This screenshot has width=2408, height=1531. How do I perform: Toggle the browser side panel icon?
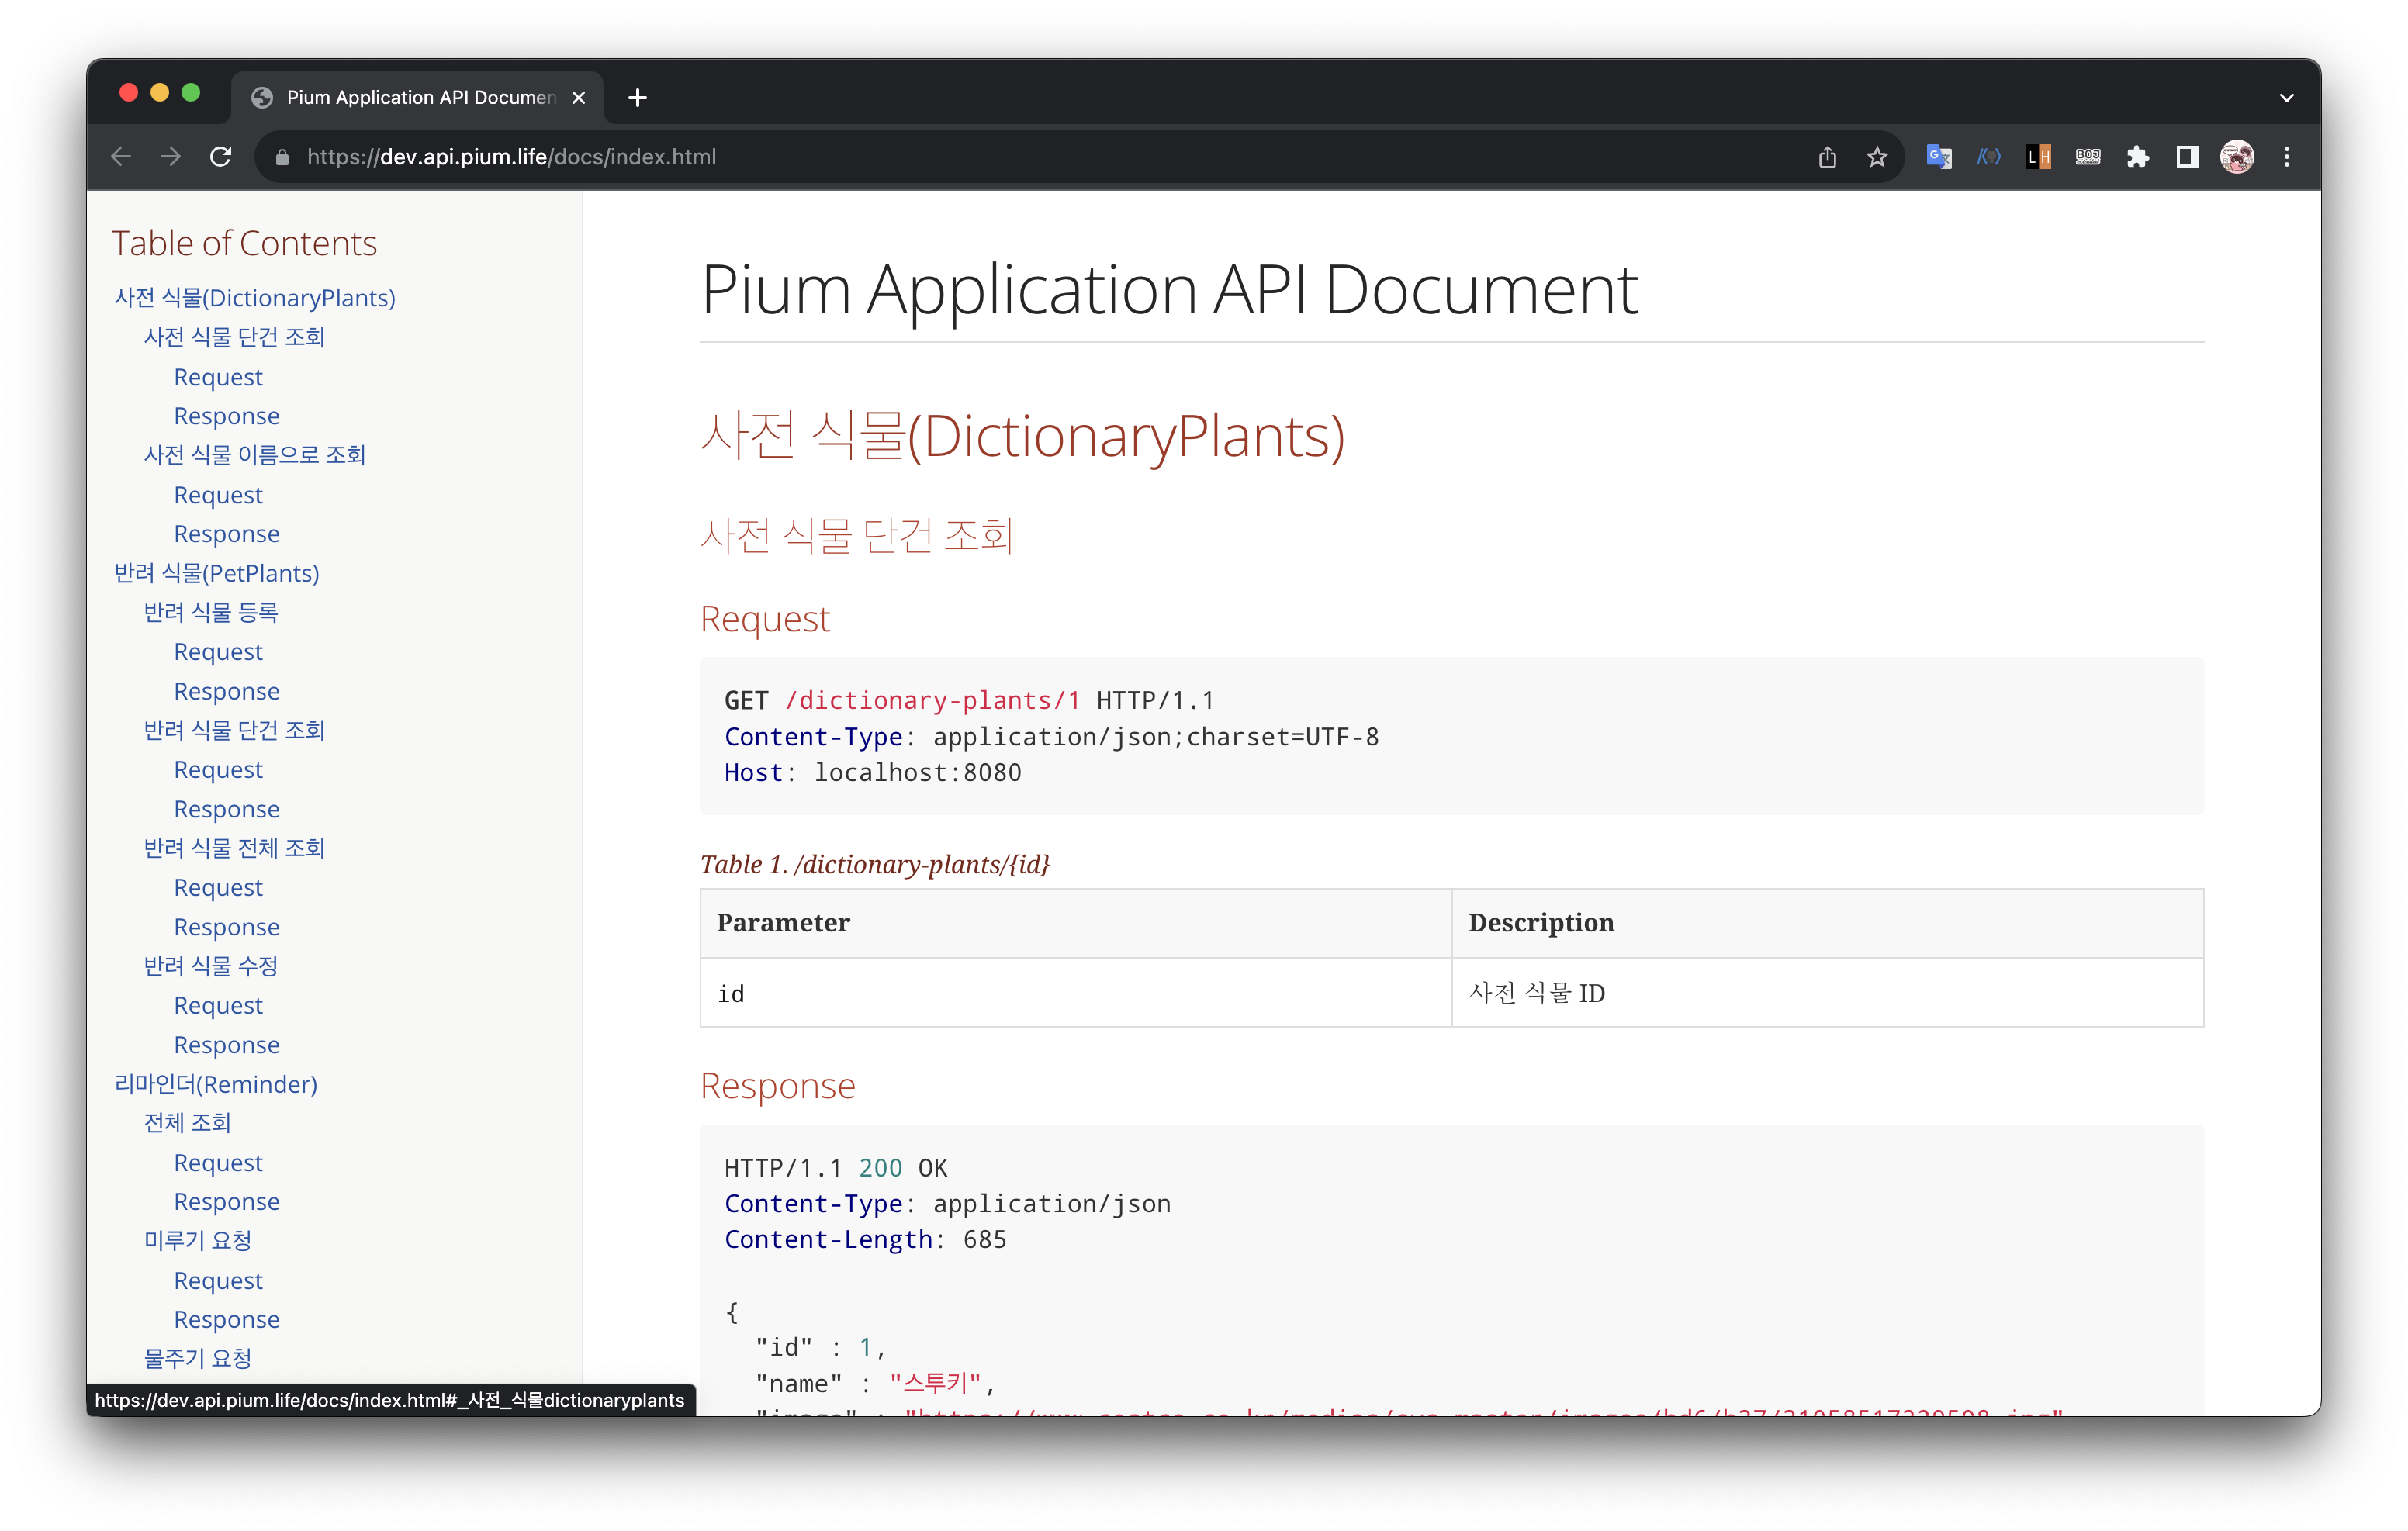(x=2187, y=157)
